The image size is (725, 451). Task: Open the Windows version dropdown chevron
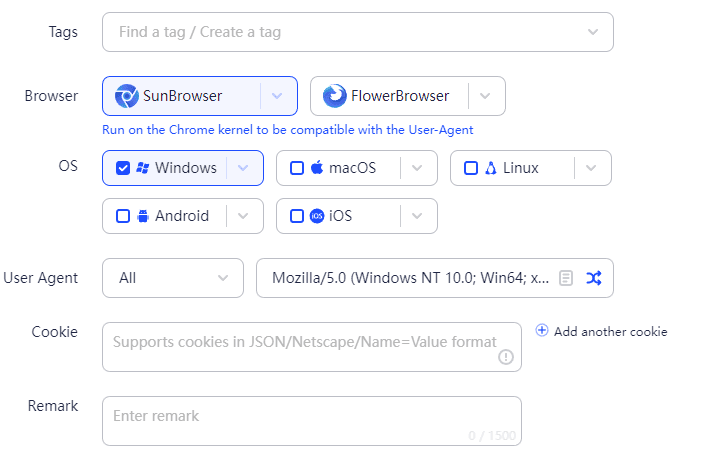click(x=243, y=168)
